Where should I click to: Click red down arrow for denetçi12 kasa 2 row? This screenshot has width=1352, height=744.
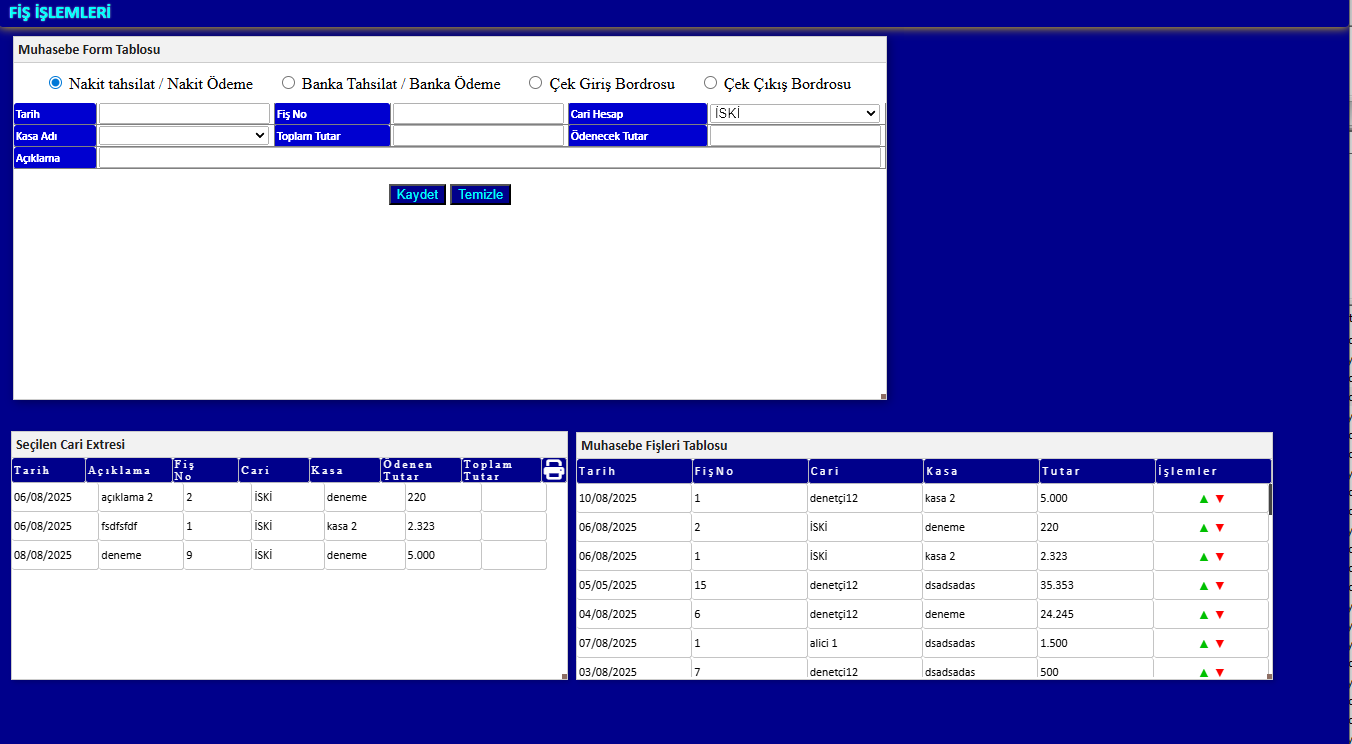point(1220,499)
